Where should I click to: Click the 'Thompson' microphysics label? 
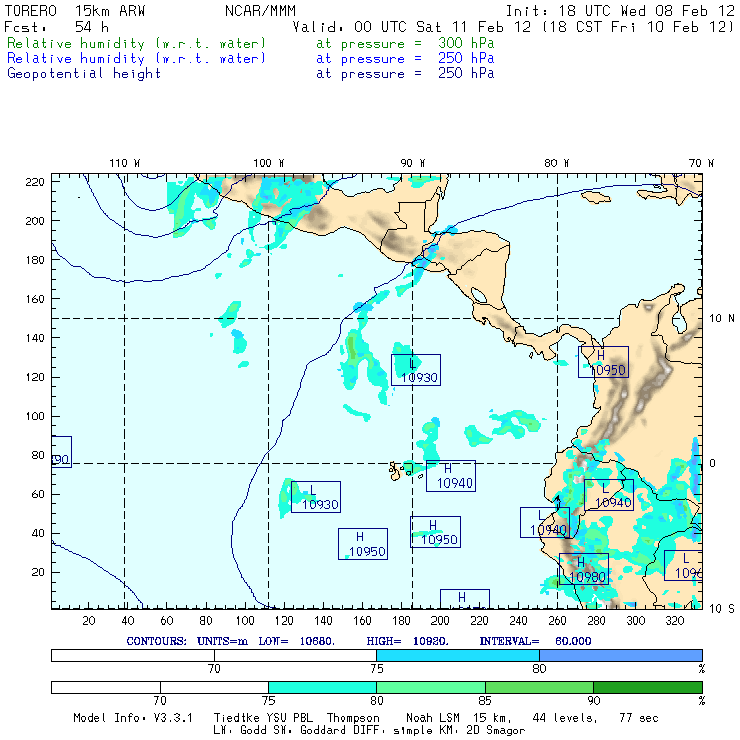pos(353,718)
